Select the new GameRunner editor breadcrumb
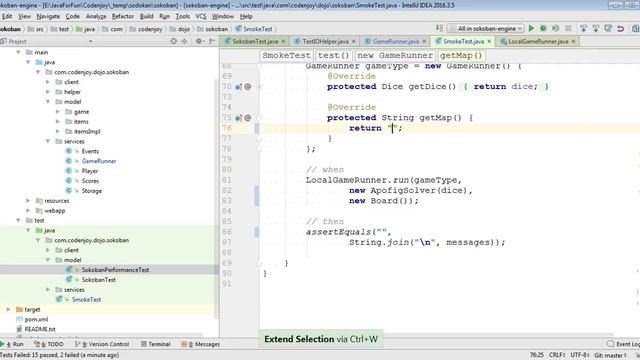The width and height of the screenshot is (640, 360). tap(395, 56)
